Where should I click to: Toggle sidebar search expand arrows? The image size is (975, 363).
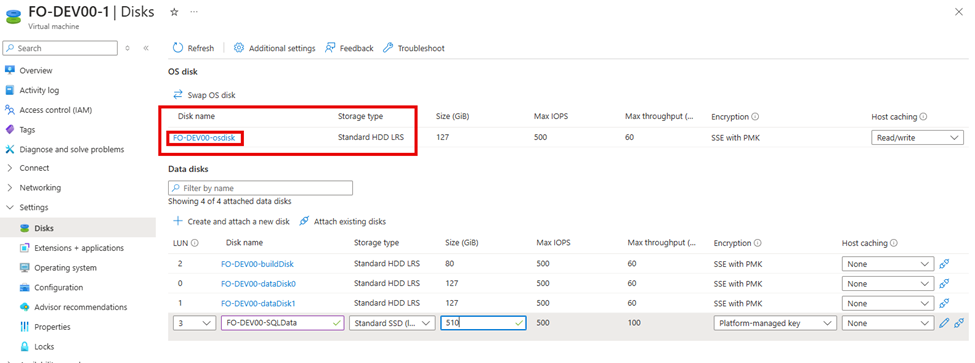[127, 48]
